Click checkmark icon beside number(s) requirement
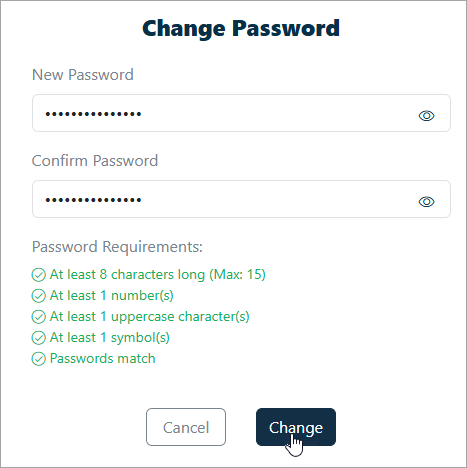Screen dimensions: 467x468 pyautogui.click(x=39, y=296)
